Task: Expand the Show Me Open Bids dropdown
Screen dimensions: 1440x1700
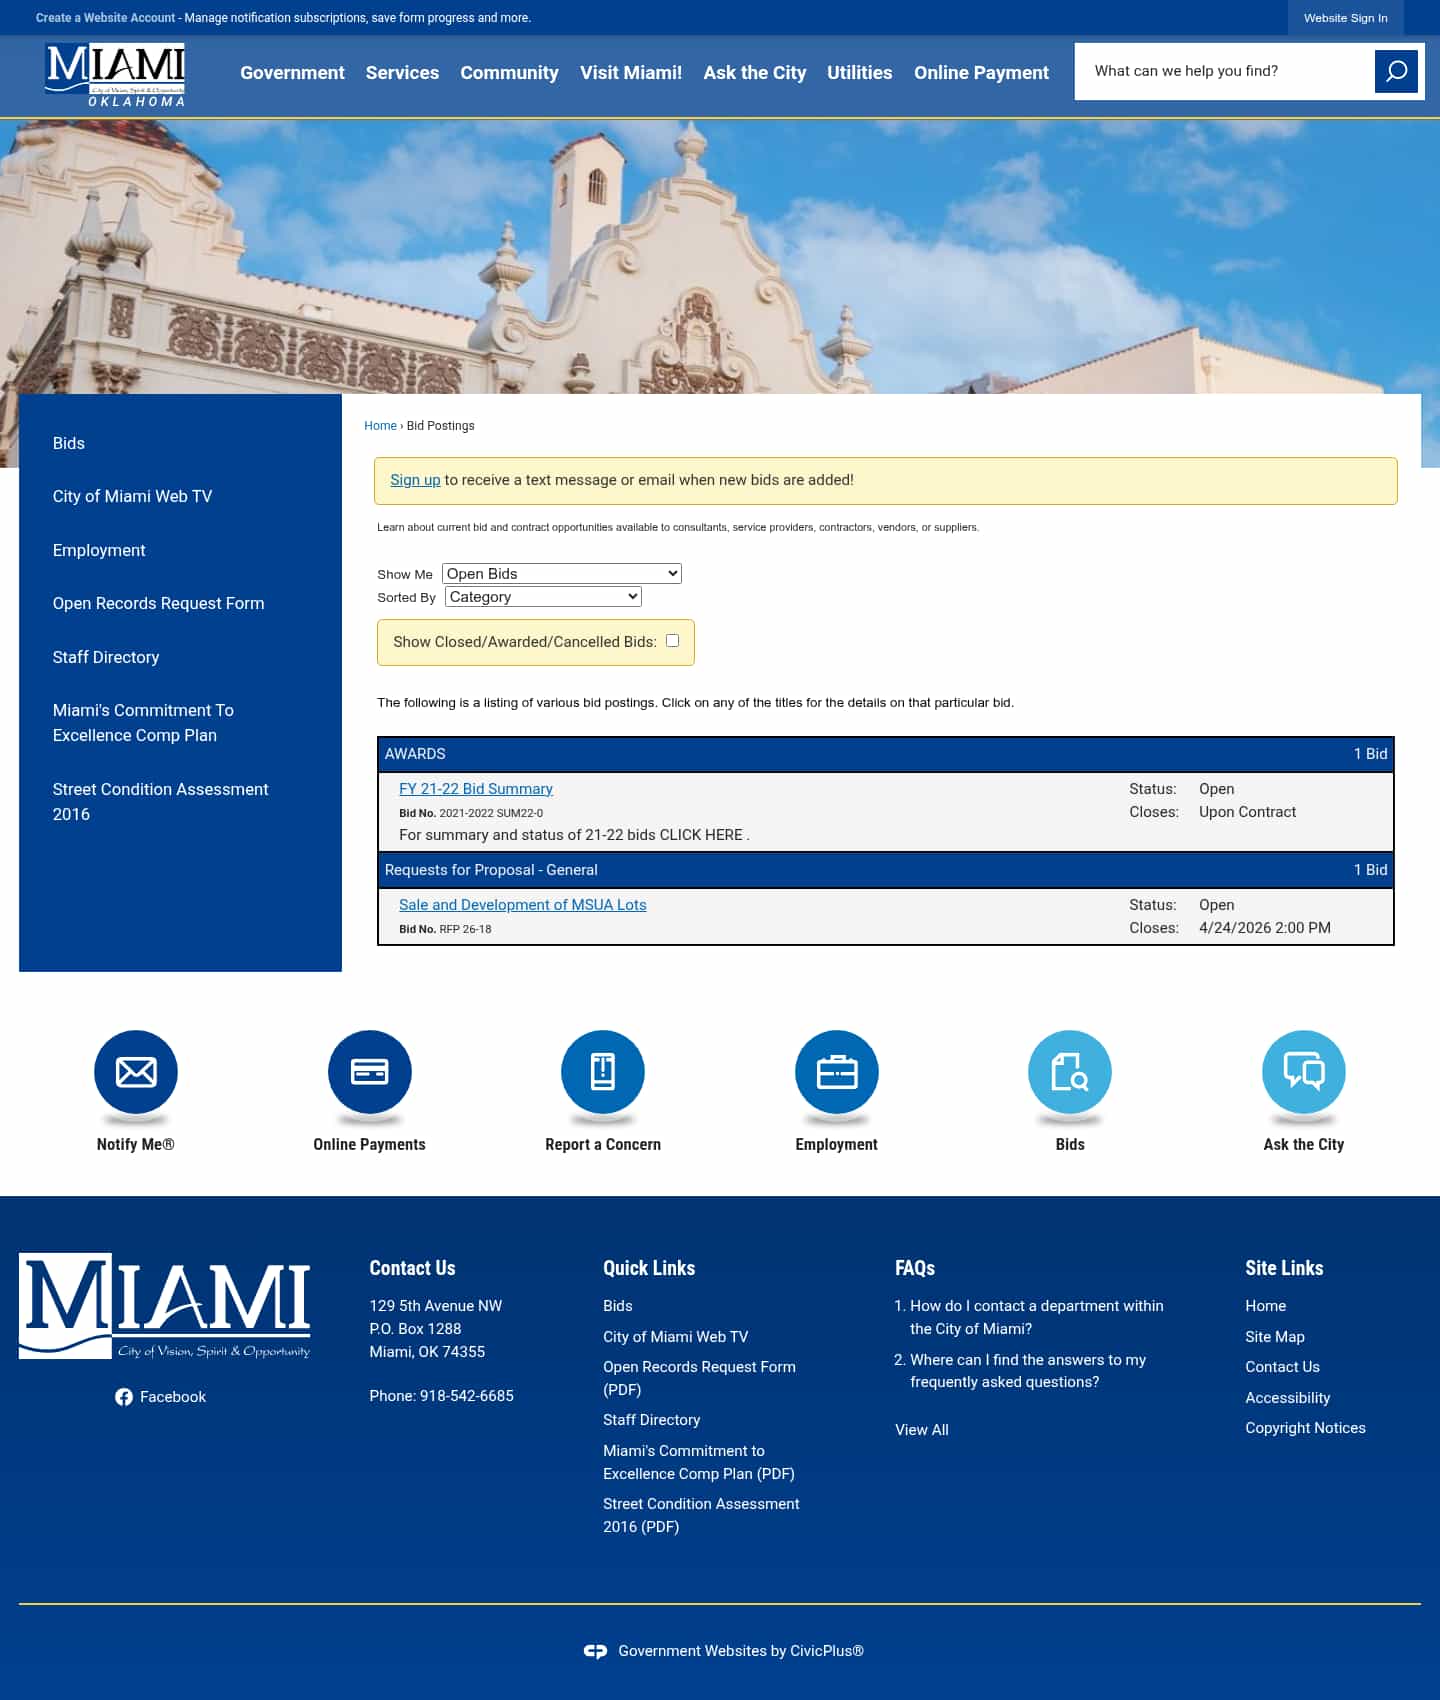Action: pyautogui.click(x=561, y=574)
